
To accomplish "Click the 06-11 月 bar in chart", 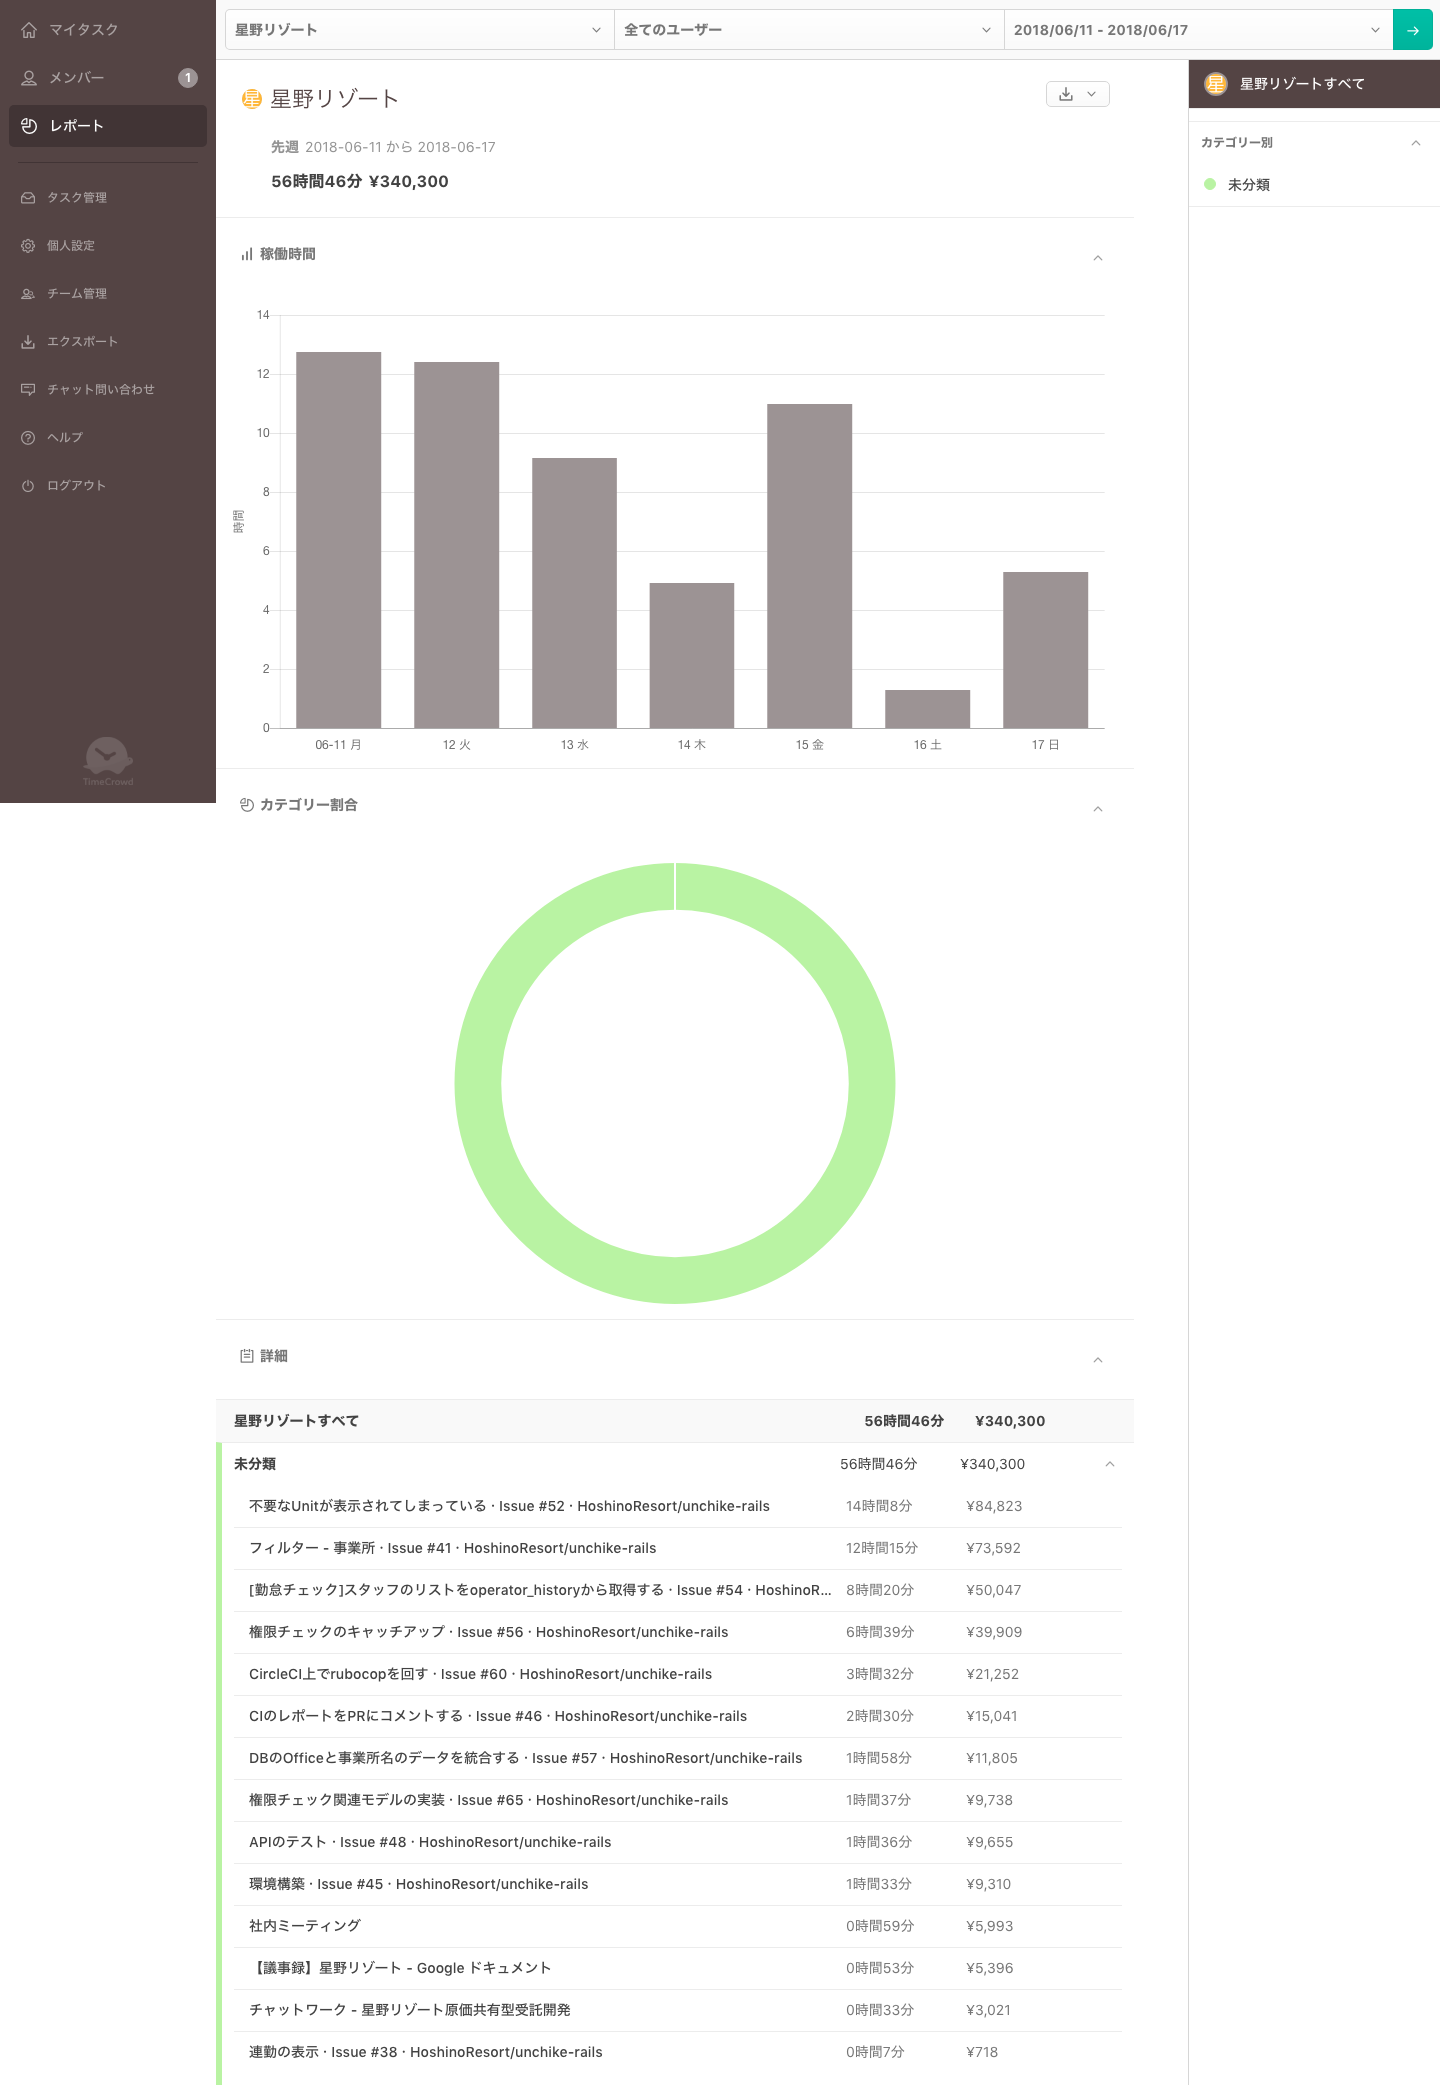I will click(x=339, y=540).
